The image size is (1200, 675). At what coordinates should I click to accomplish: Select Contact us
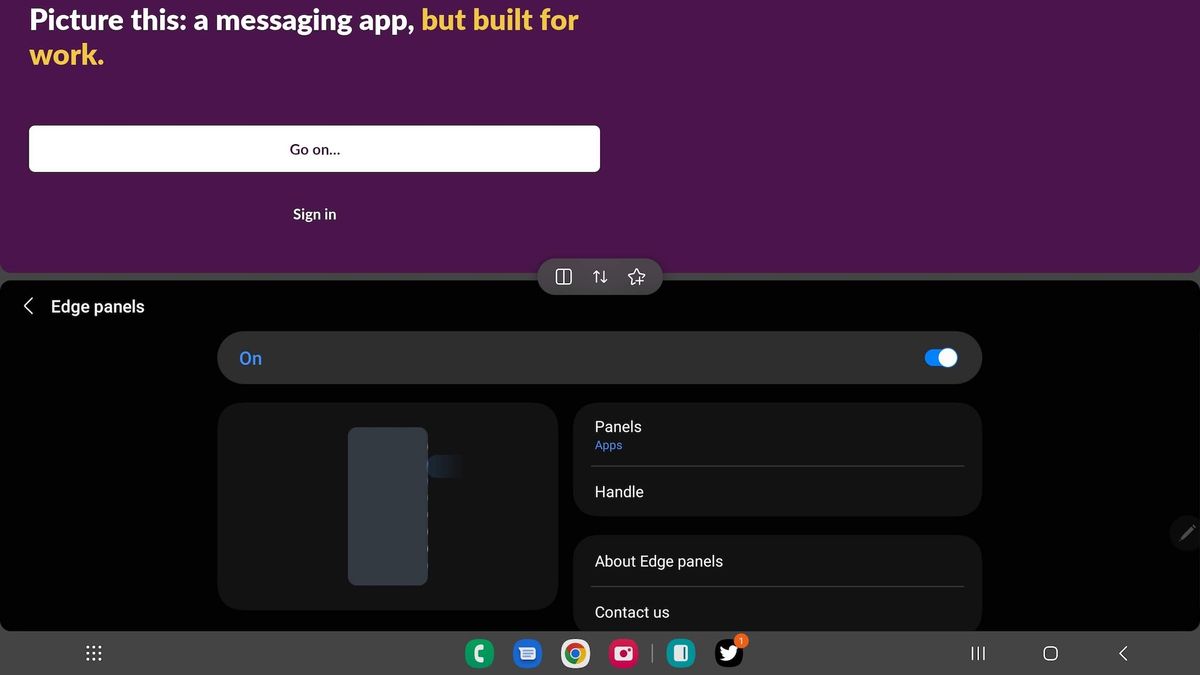click(x=777, y=612)
